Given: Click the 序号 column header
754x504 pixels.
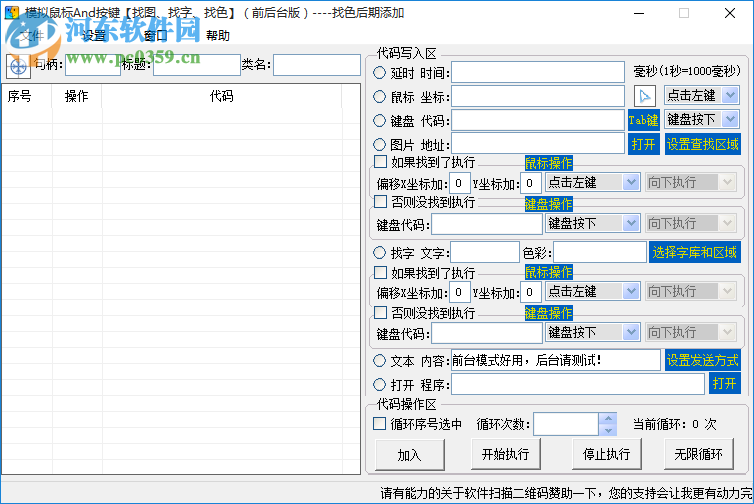Looking at the screenshot, I should 26,96.
